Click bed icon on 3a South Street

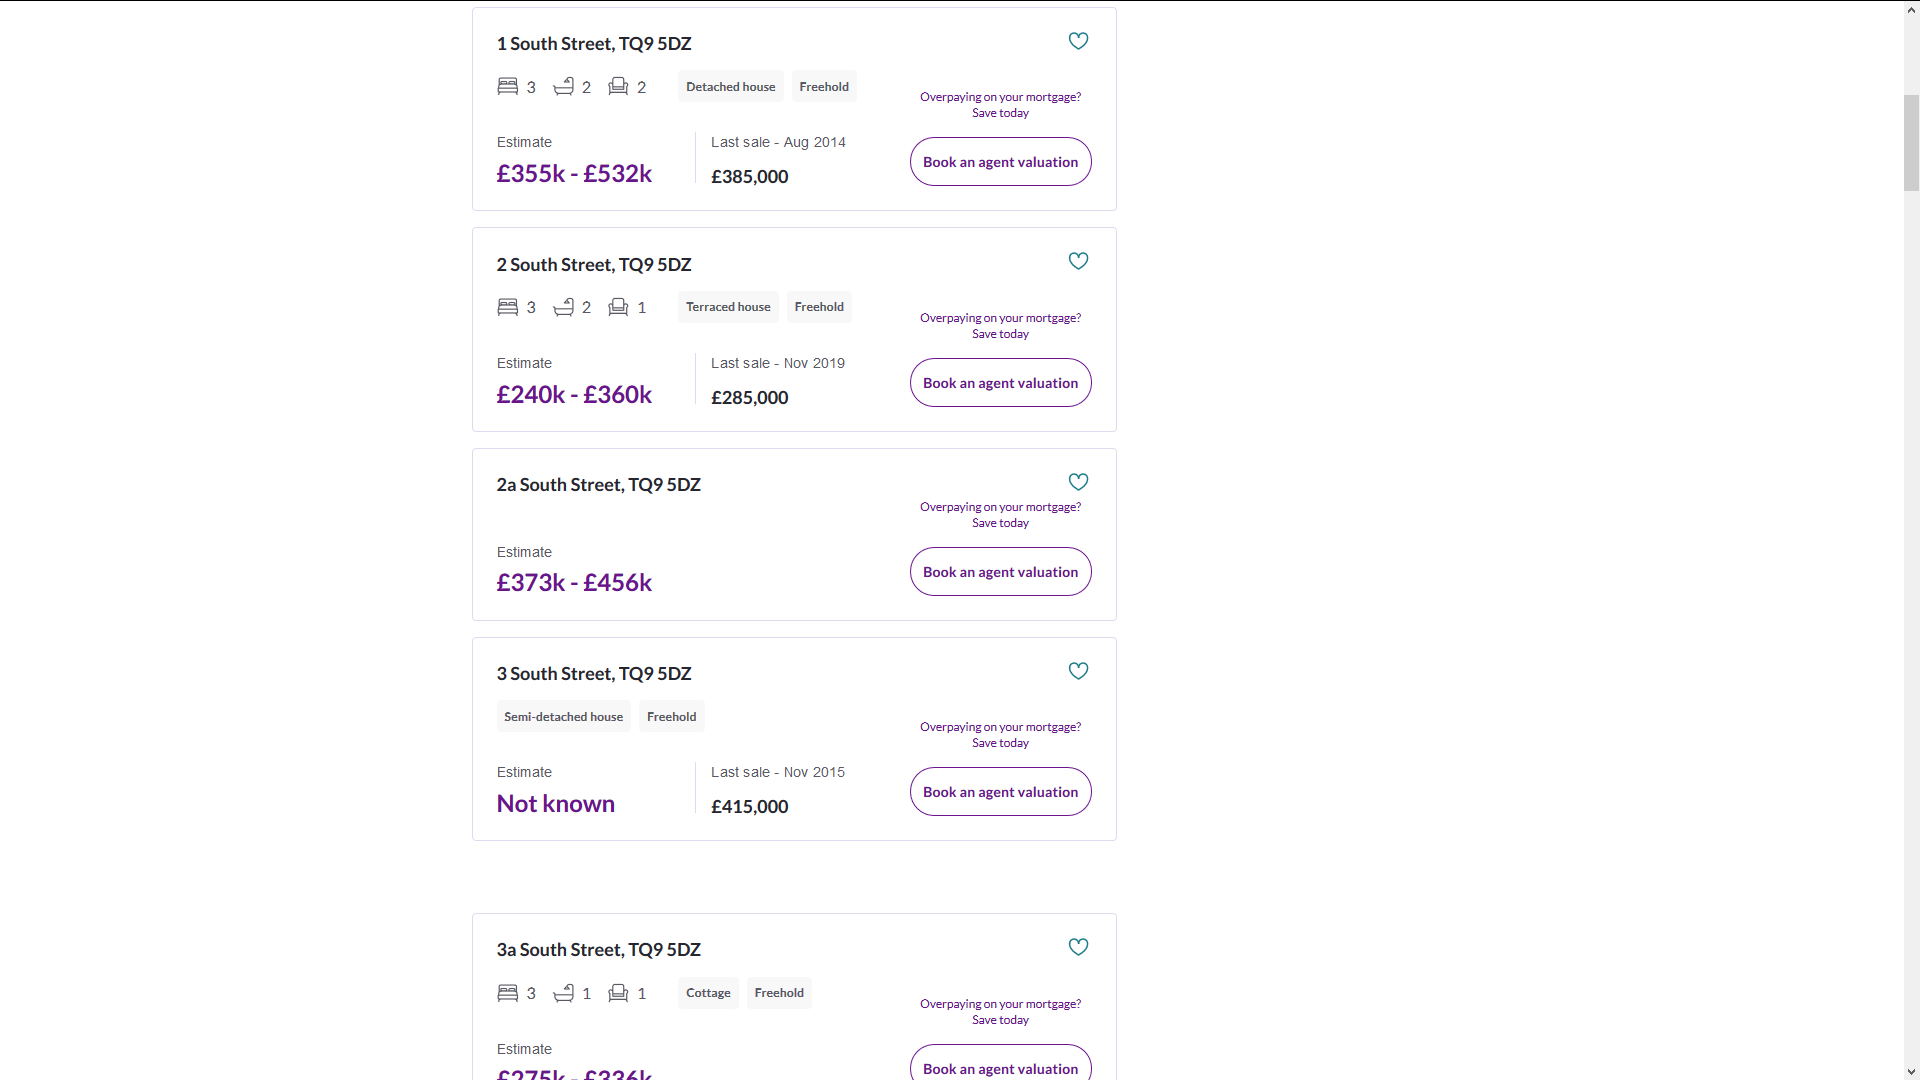point(508,993)
